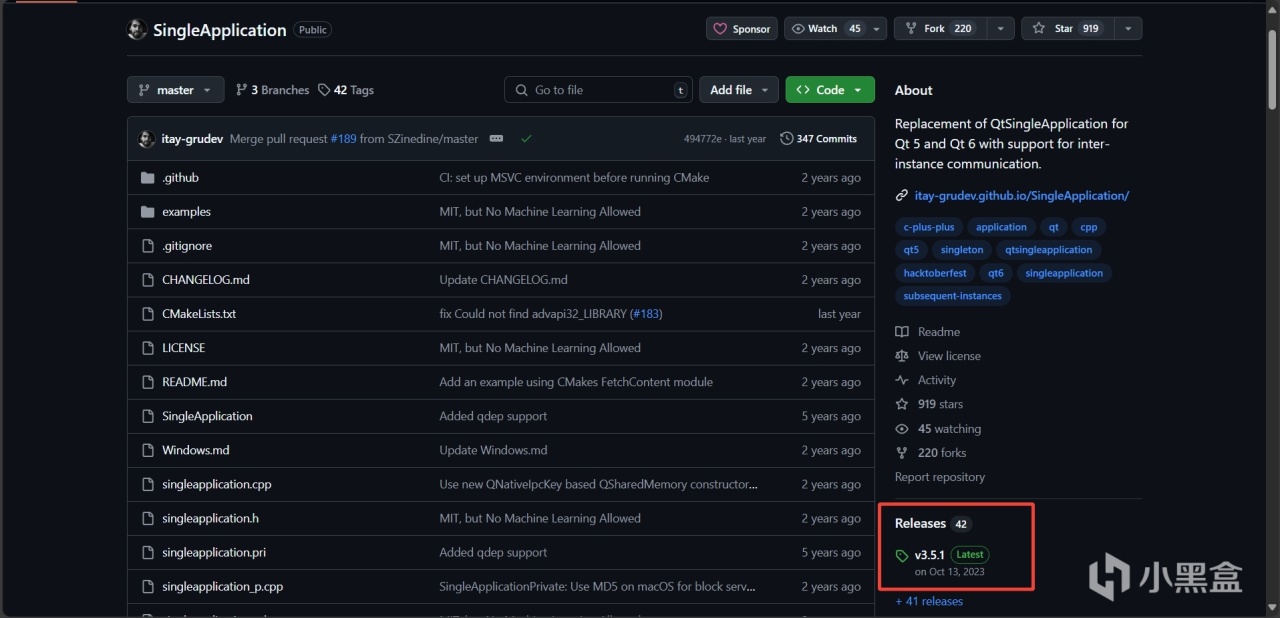Open View license link
Viewport: 1280px width, 618px height.
pos(938,356)
